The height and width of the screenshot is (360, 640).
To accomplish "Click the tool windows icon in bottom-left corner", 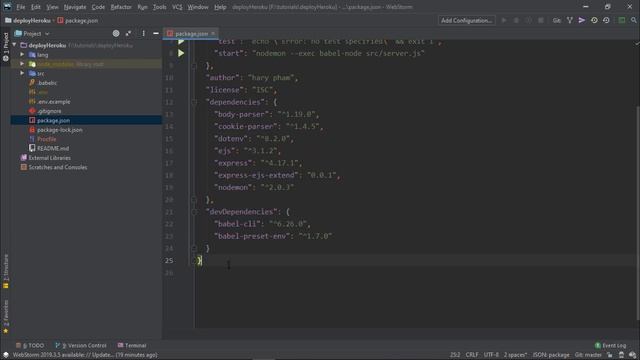I will click(x=5, y=355).
